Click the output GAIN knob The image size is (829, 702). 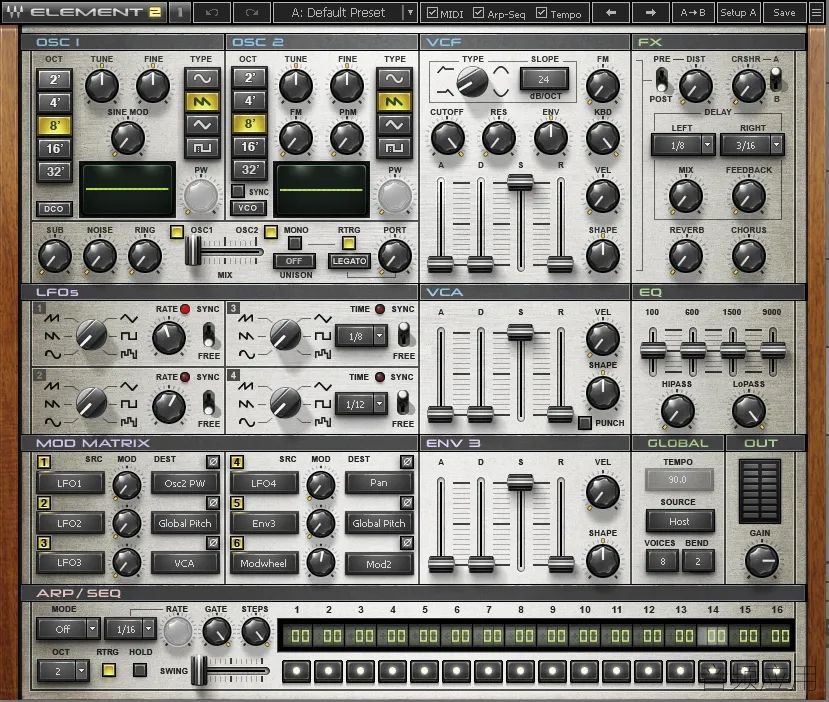761,560
